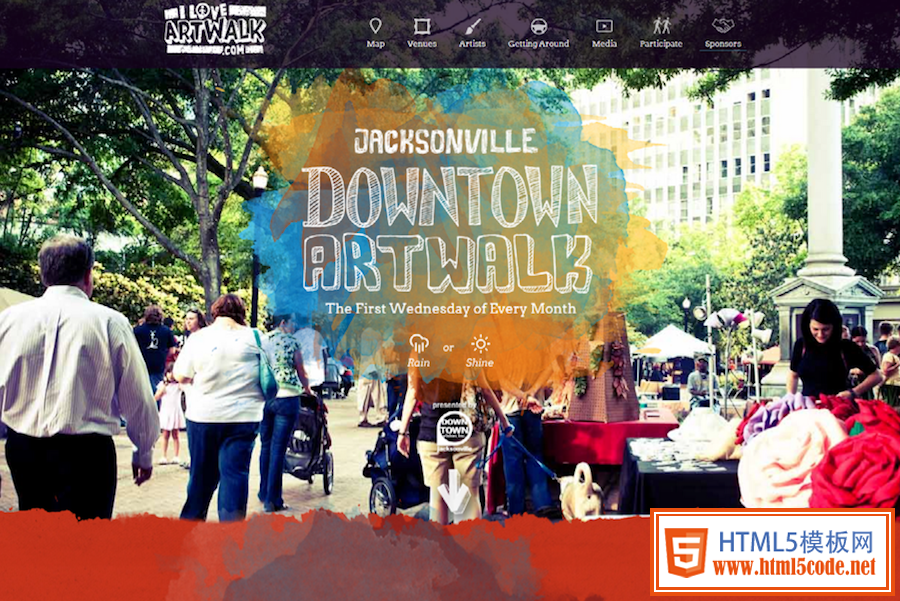
Task: Click the 'presented by' text
Action: 453,406
